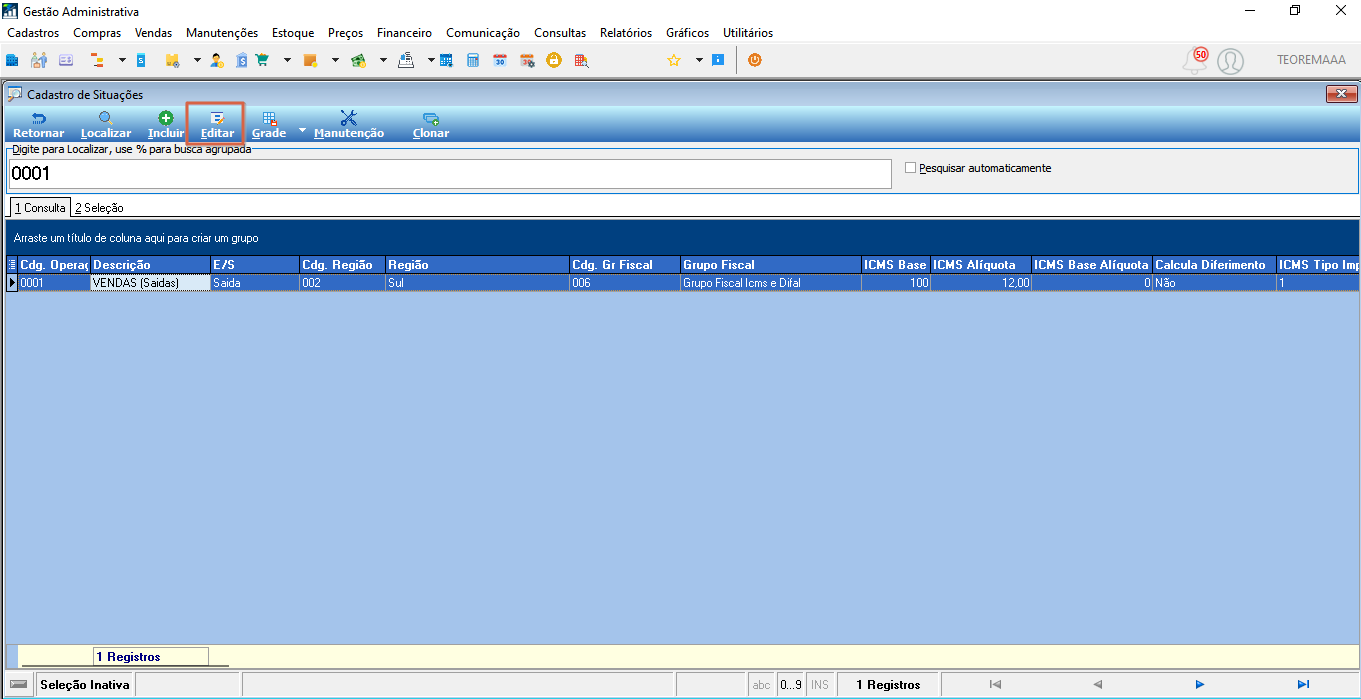
Task: Click the yellow box with gear icon
Action: click(x=172, y=60)
